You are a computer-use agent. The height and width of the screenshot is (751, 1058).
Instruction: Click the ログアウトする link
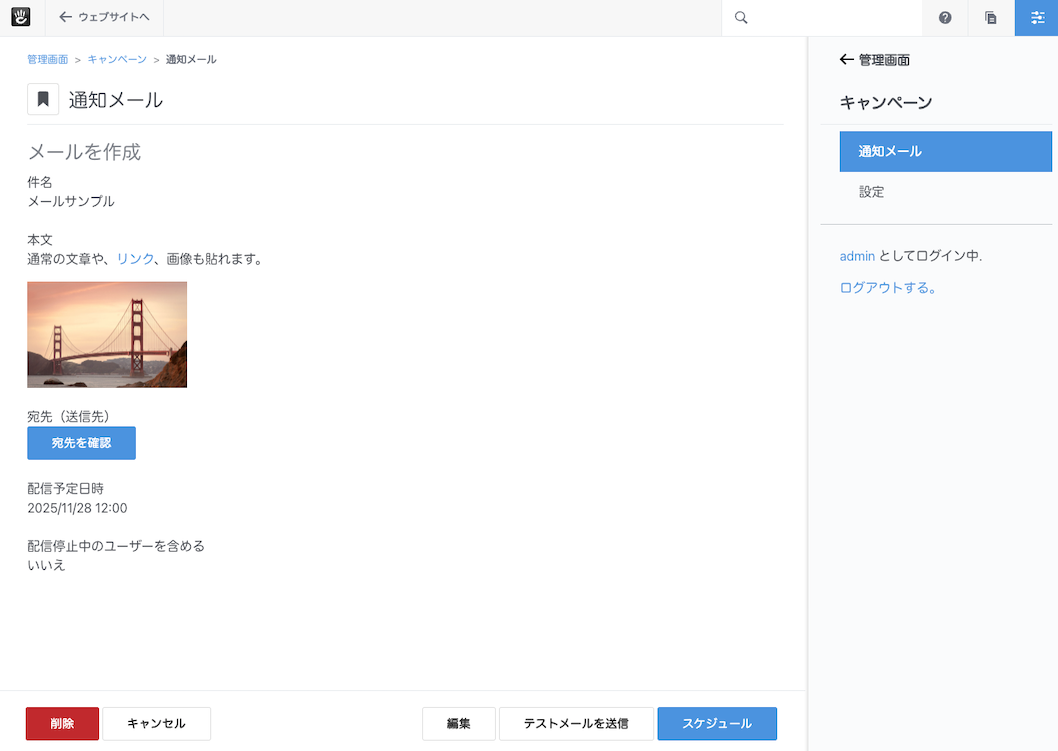[888, 288]
